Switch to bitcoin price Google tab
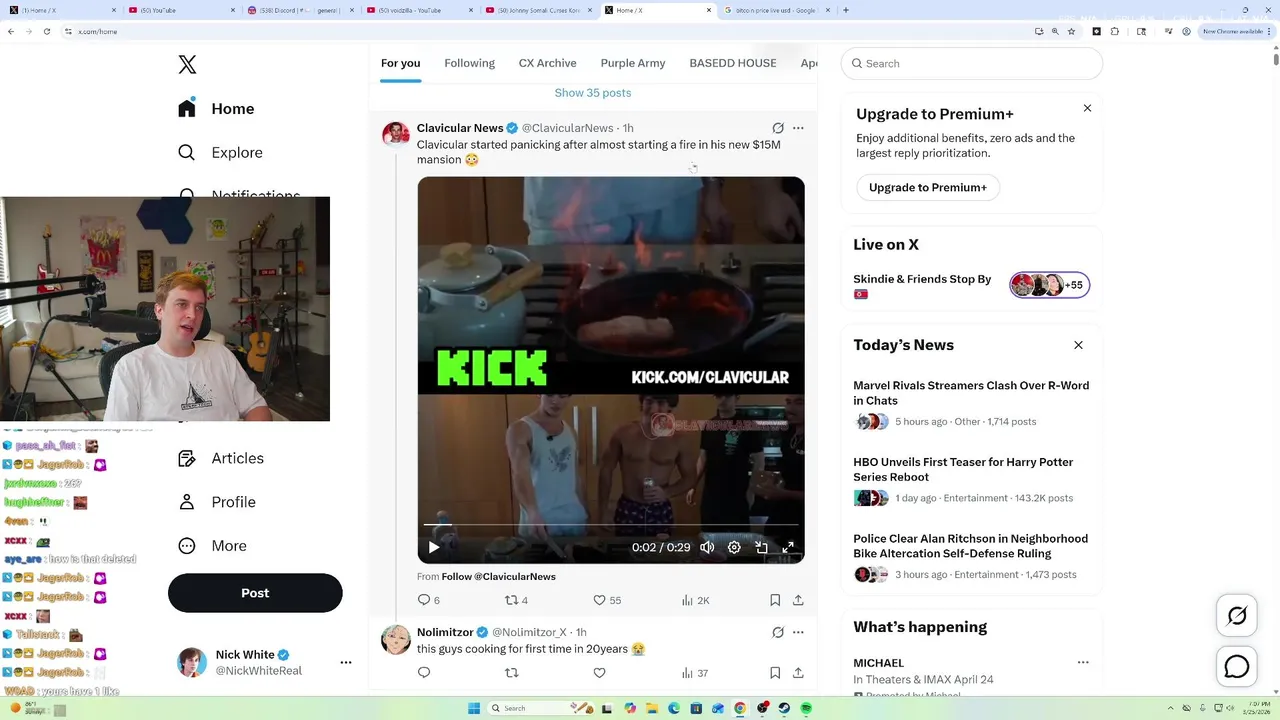1280x720 pixels. pyautogui.click(x=776, y=10)
